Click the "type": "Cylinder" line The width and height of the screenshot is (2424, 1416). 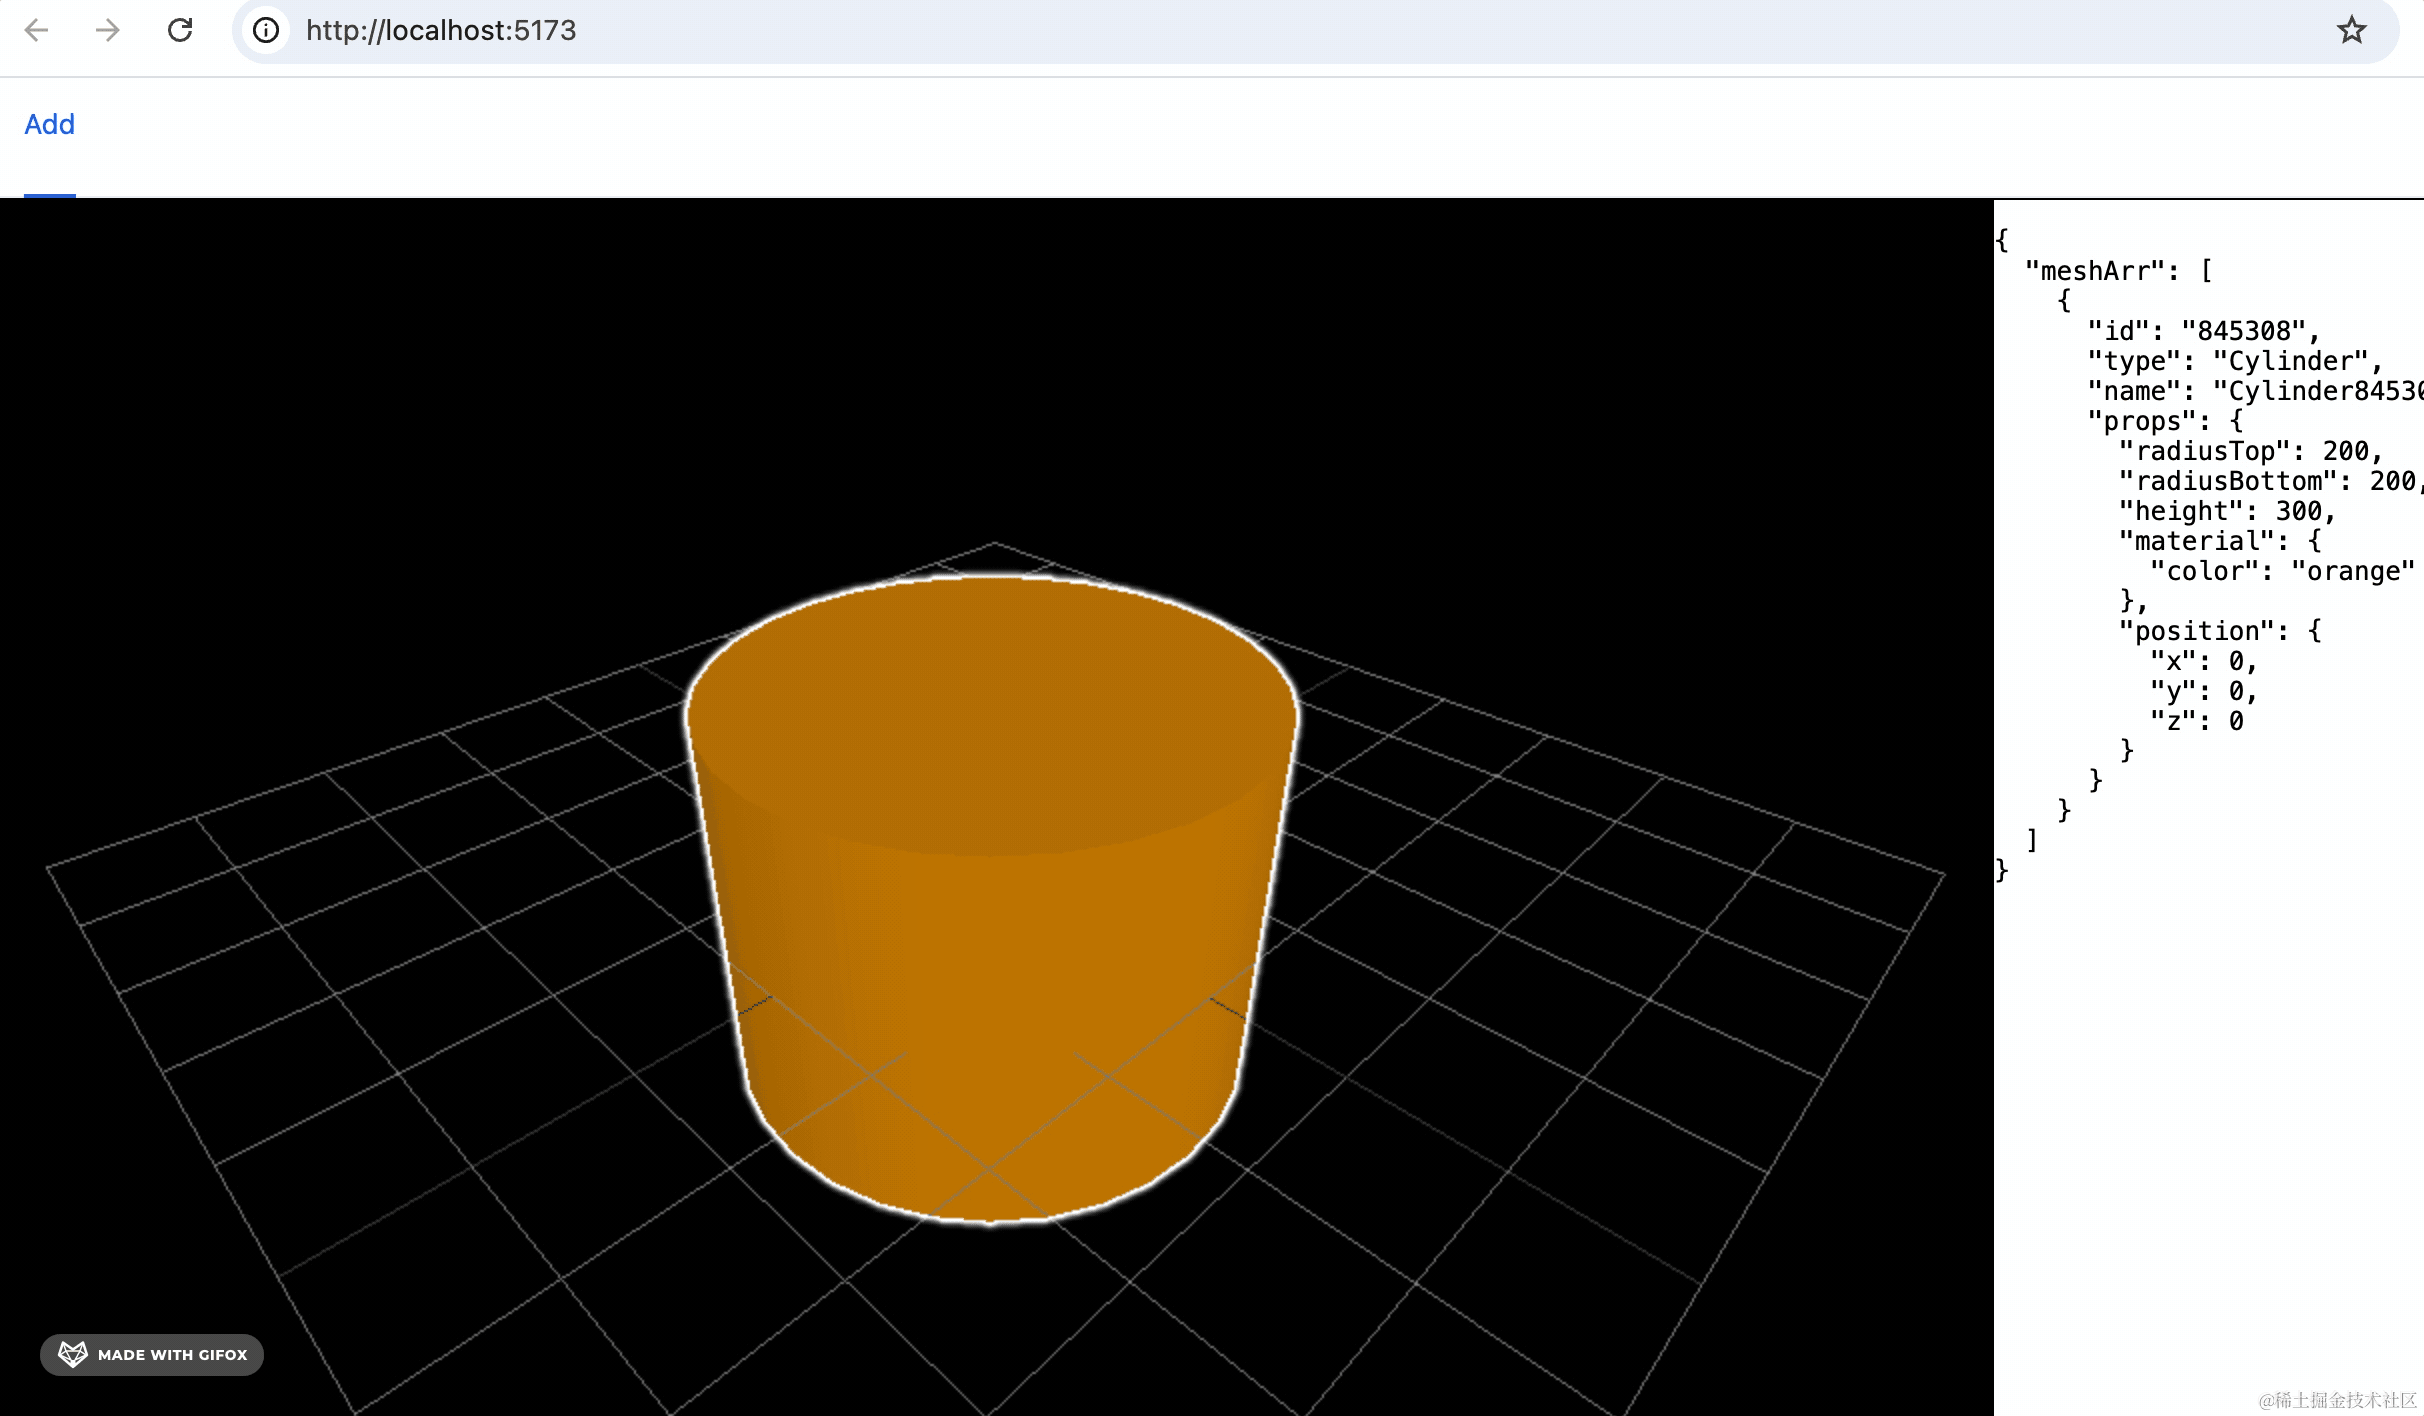click(x=2235, y=361)
